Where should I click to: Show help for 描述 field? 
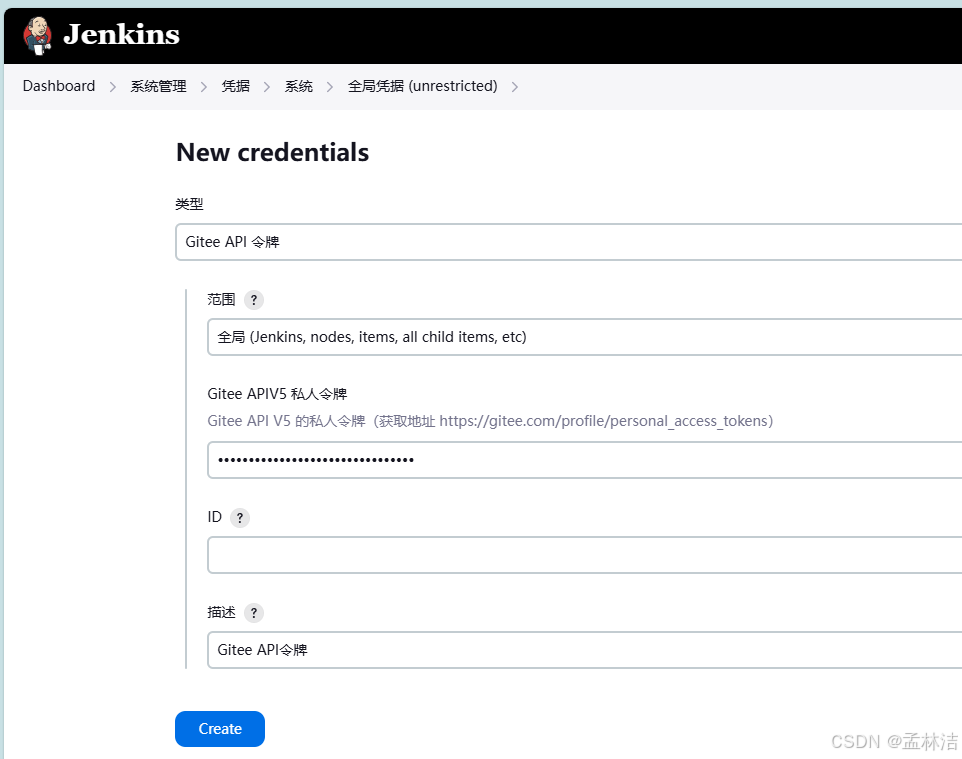(254, 613)
